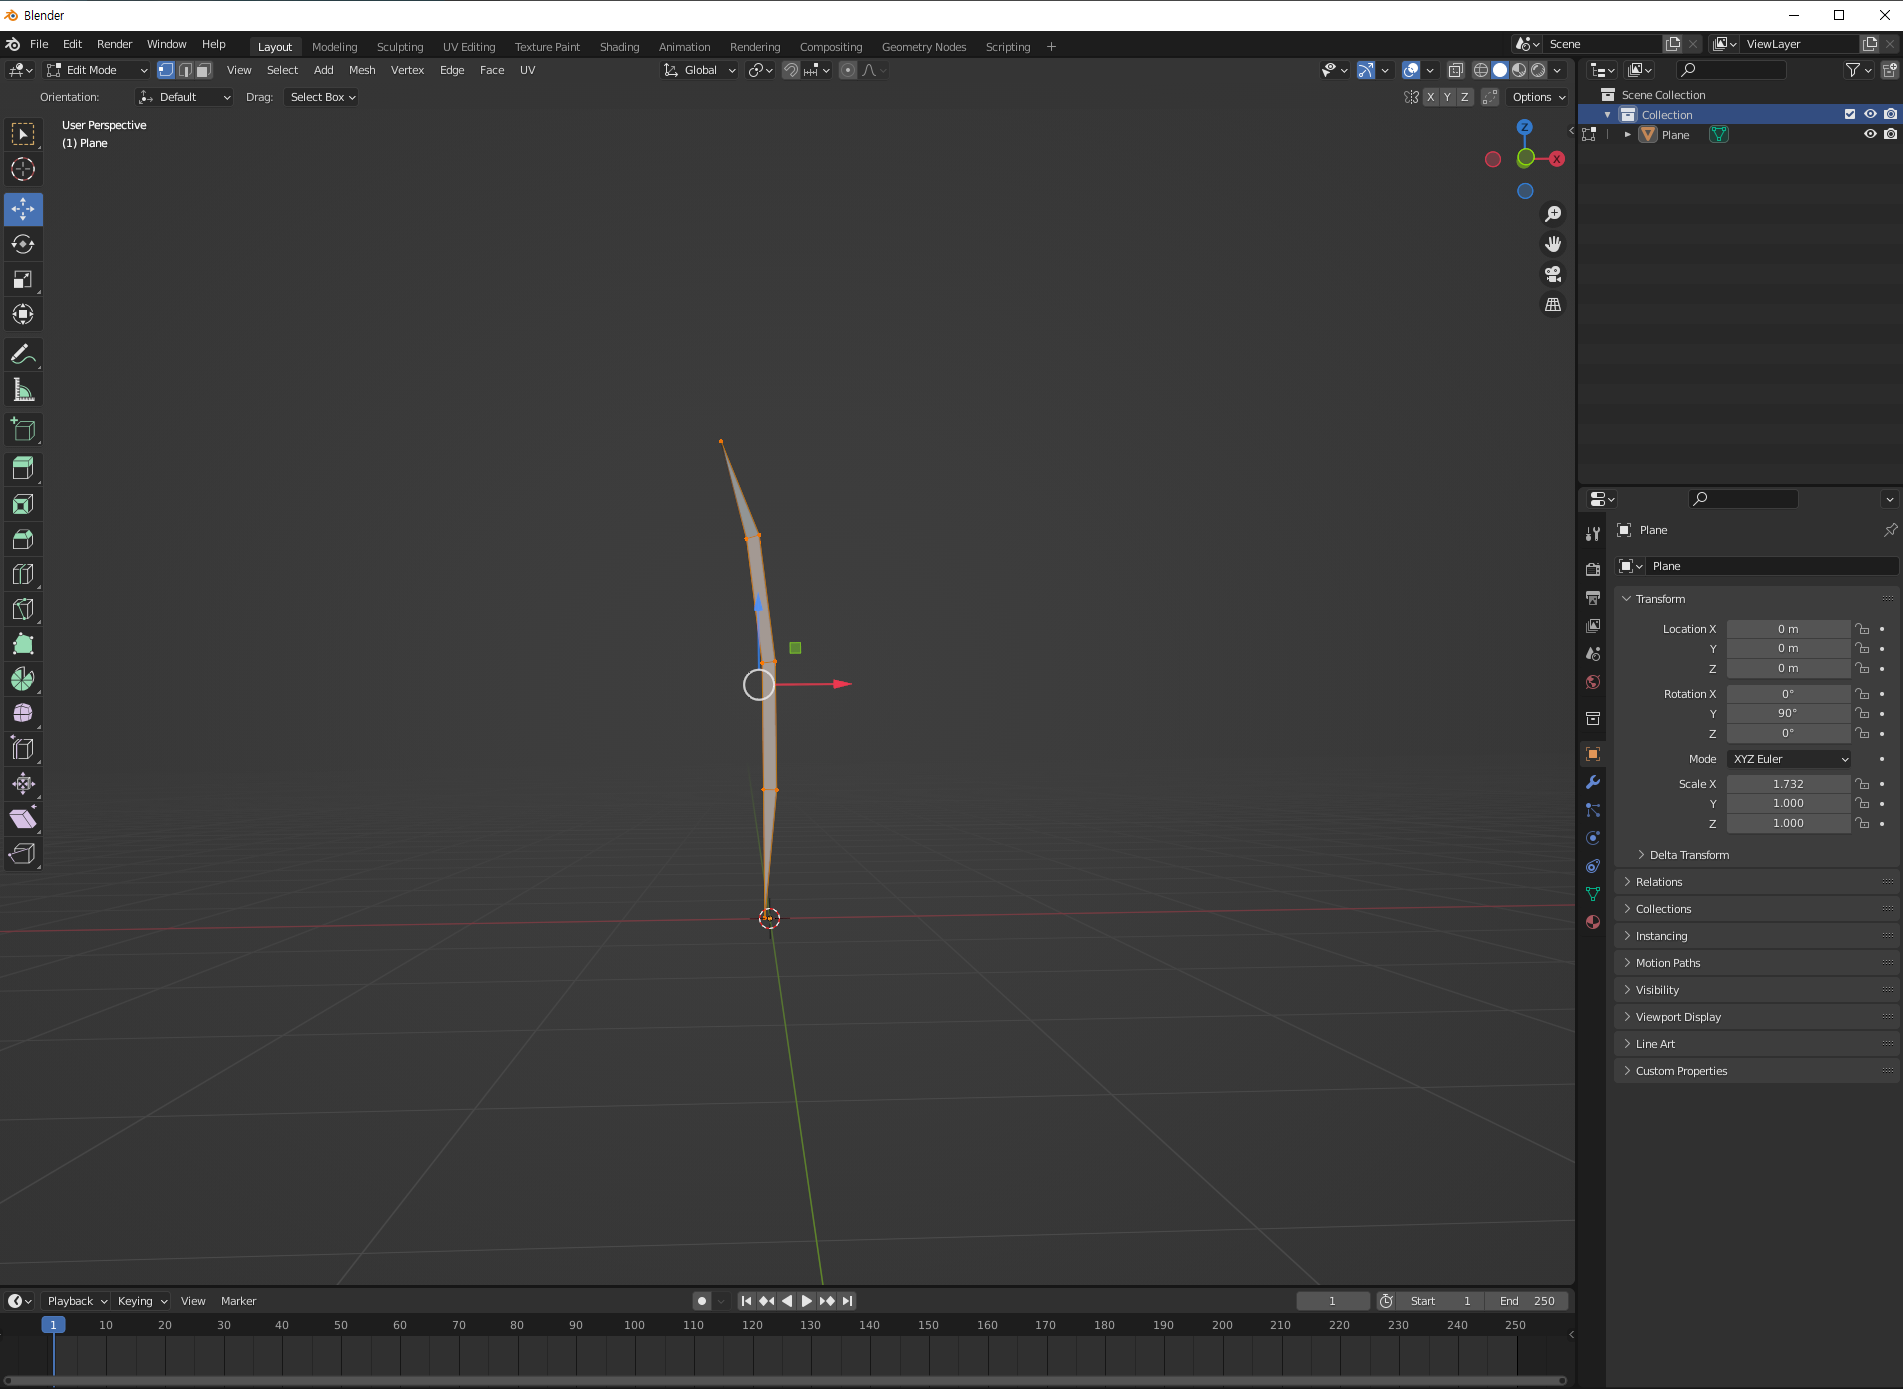Toggle snapping magnet icon
Screen dimensions: 1903x1389
click(x=791, y=70)
